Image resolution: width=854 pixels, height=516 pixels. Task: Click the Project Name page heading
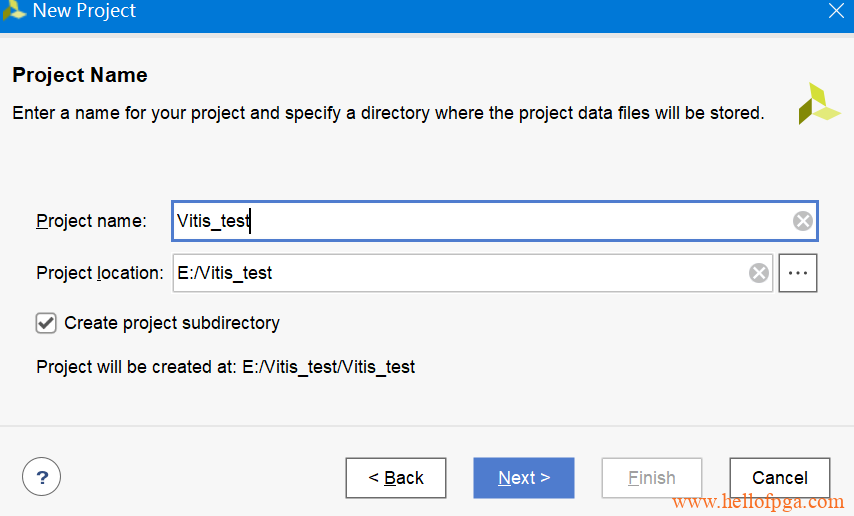point(80,75)
